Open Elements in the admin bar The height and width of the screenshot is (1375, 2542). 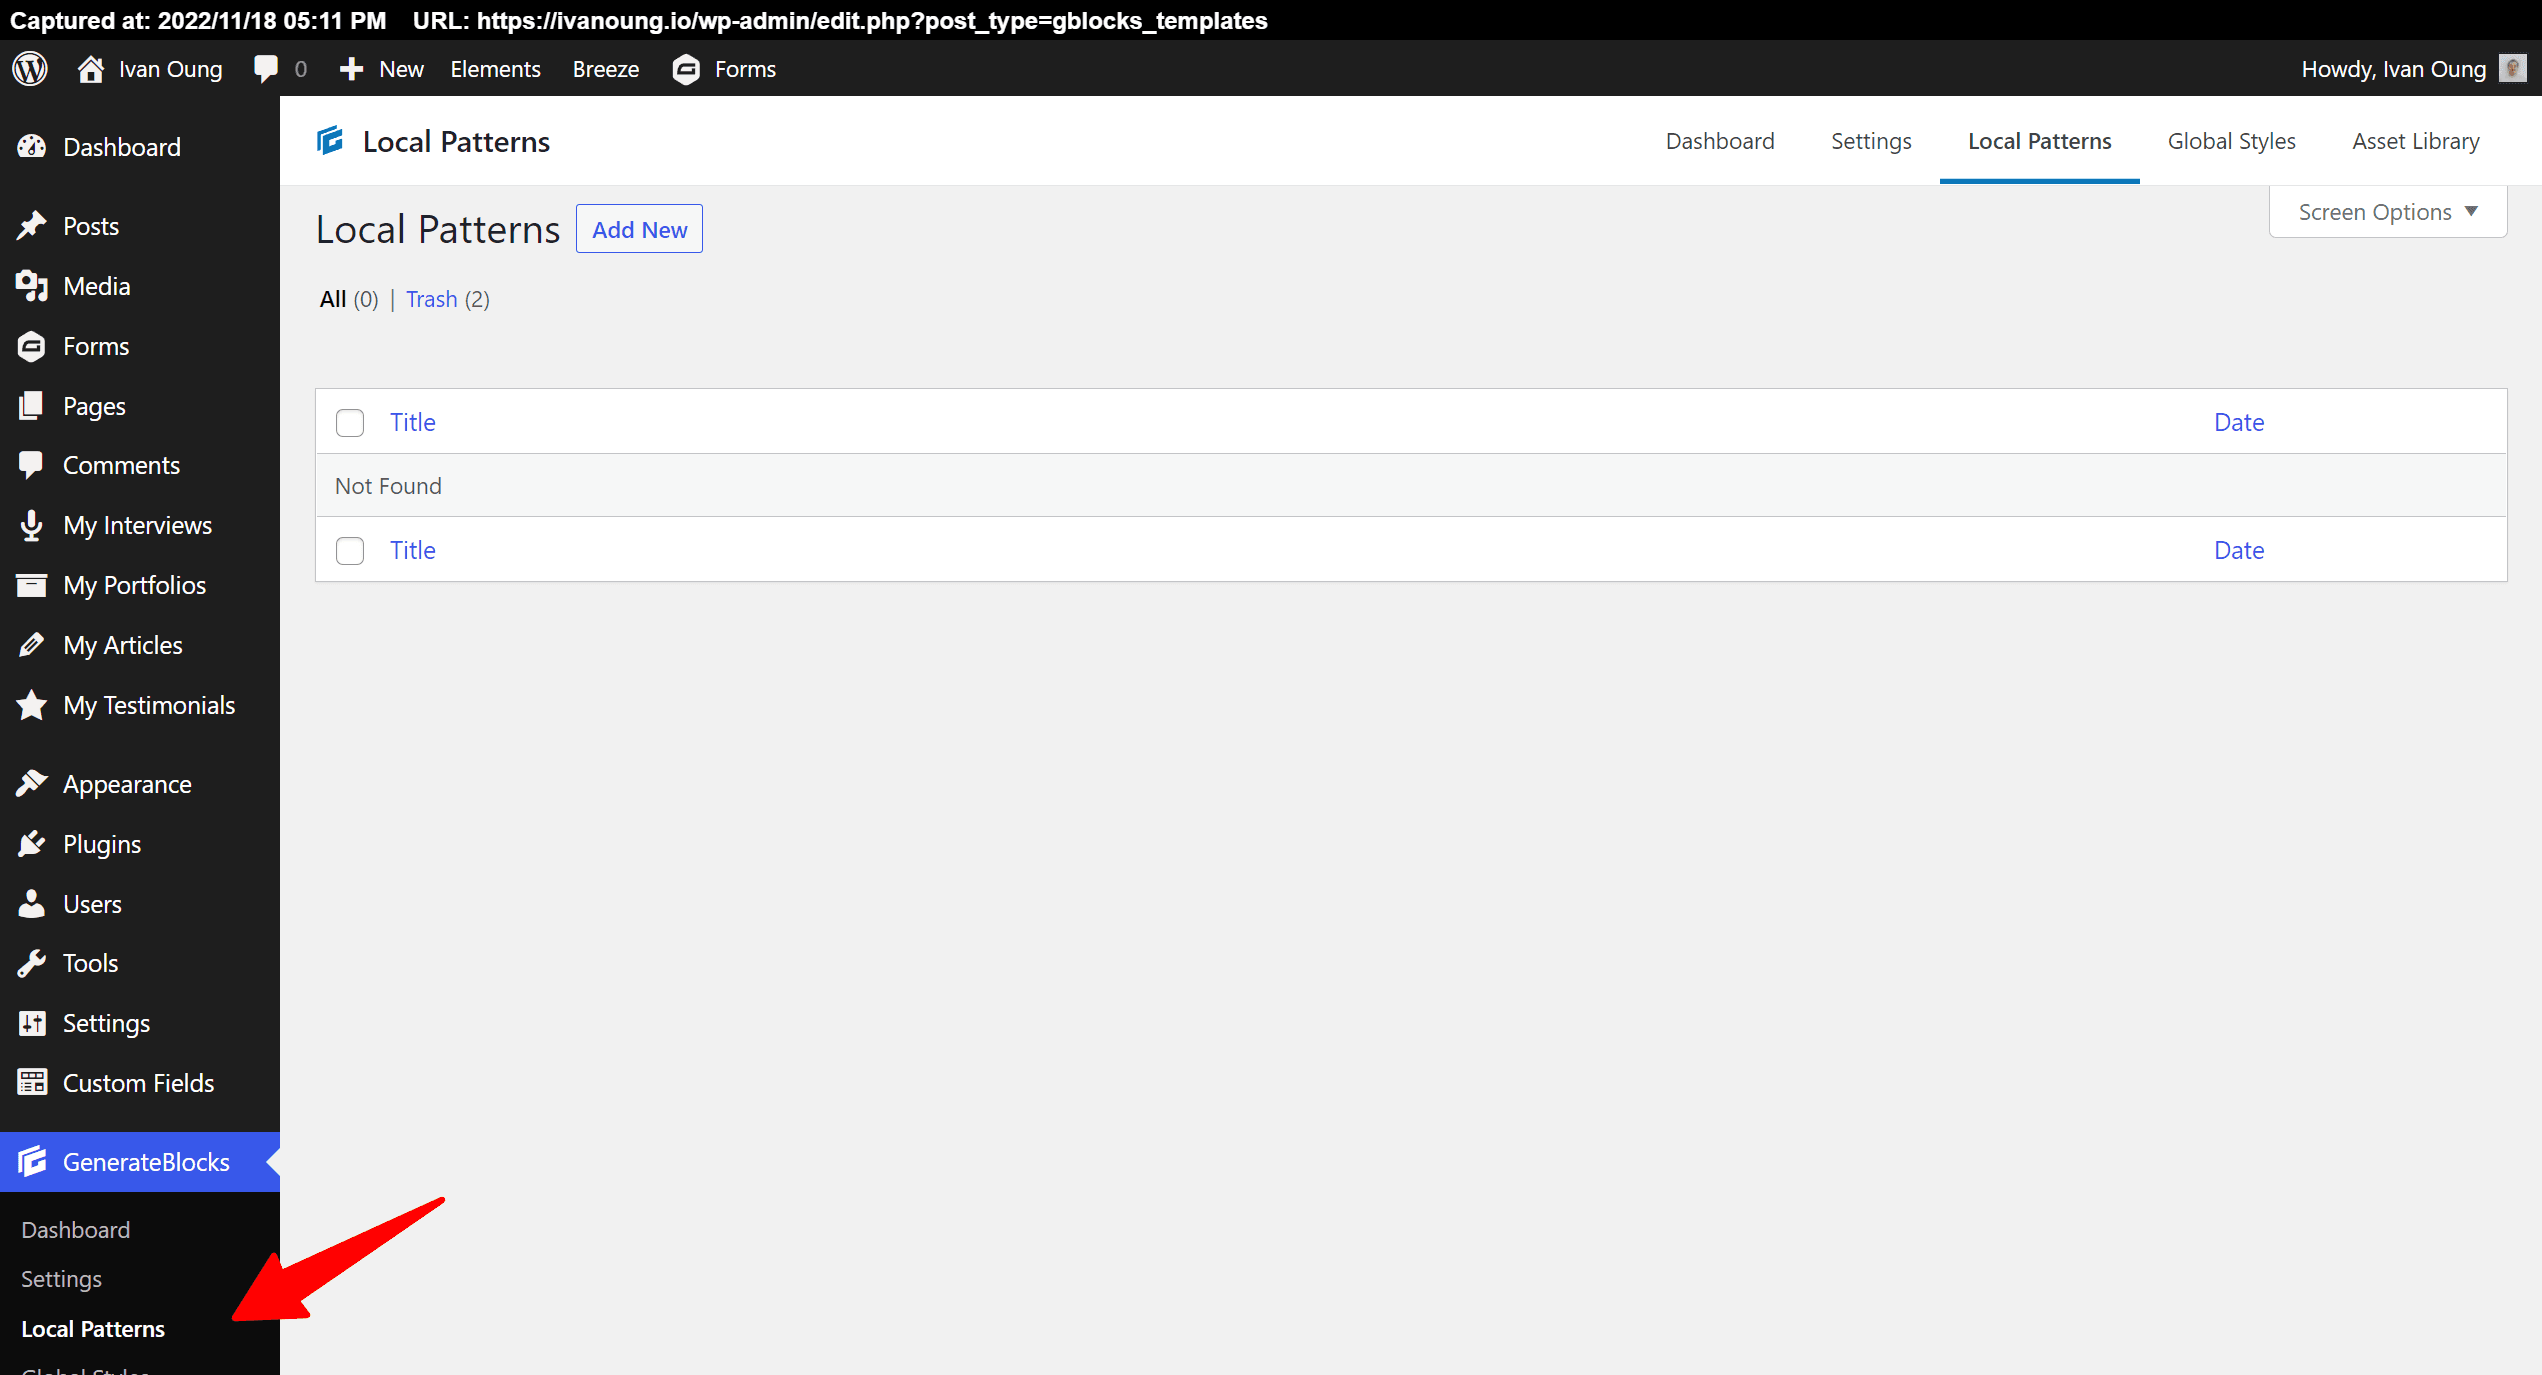click(x=495, y=69)
